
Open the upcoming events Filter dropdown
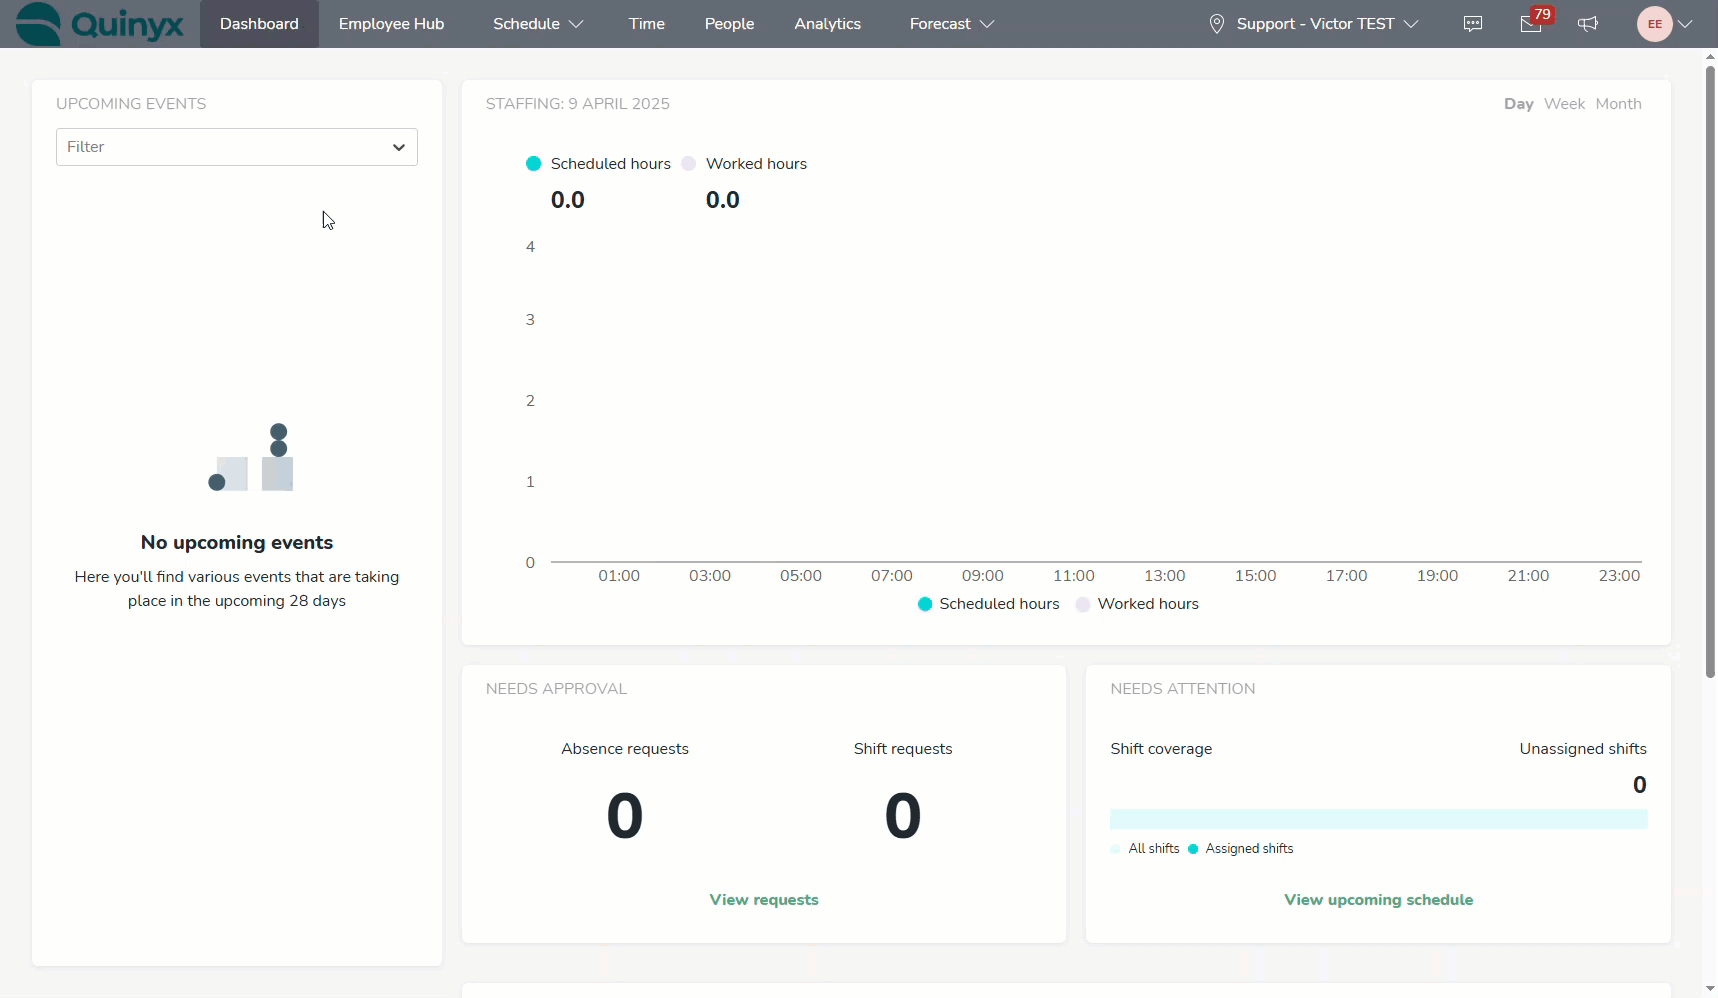237,147
